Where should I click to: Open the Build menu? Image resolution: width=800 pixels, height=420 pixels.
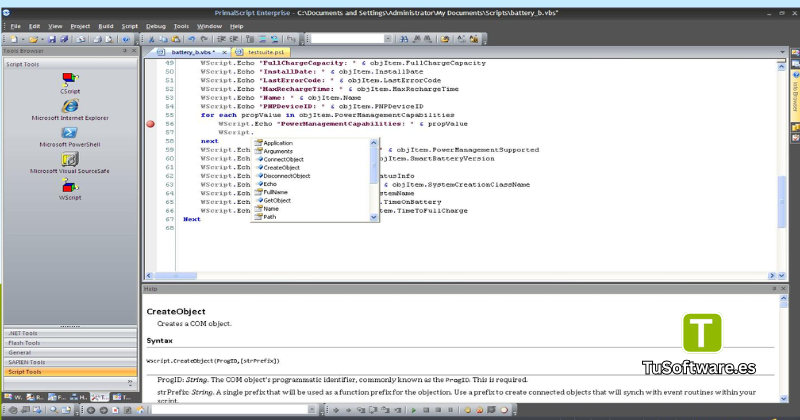click(x=106, y=26)
